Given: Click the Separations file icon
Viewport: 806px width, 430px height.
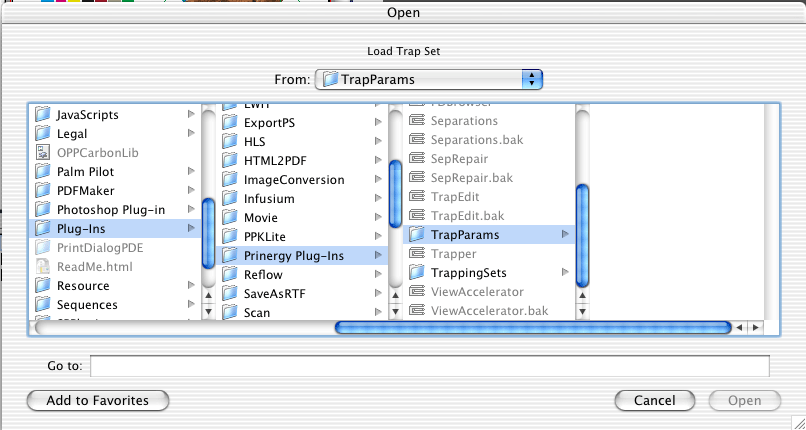Looking at the screenshot, I should [x=417, y=121].
